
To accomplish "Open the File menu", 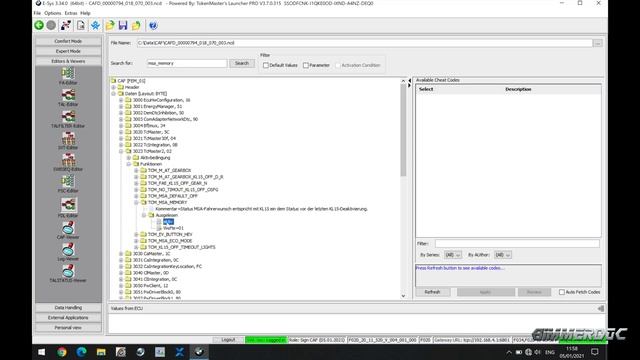I will tap(37, 13).
